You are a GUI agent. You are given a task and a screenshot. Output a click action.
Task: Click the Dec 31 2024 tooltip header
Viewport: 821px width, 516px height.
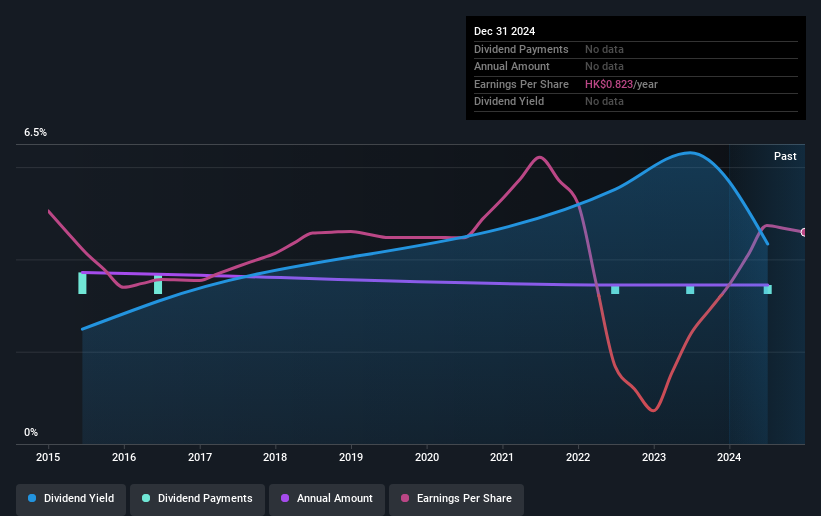point(508,31)
